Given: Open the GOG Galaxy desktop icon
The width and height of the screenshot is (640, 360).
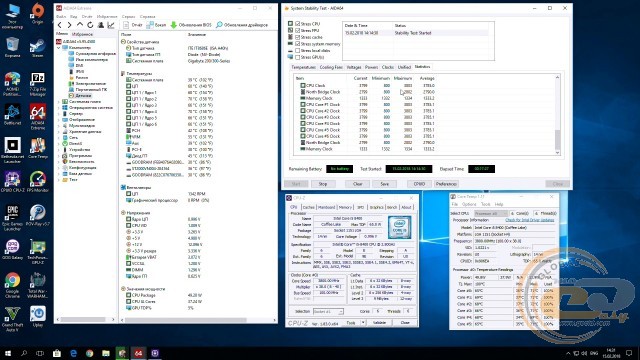Looking at the screenshot, I should [x=12, y=249].
